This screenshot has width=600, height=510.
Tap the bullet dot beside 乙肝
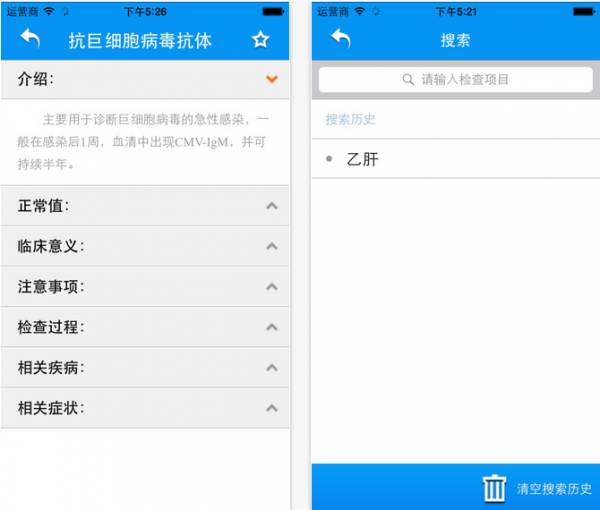[x=330, y=159]
